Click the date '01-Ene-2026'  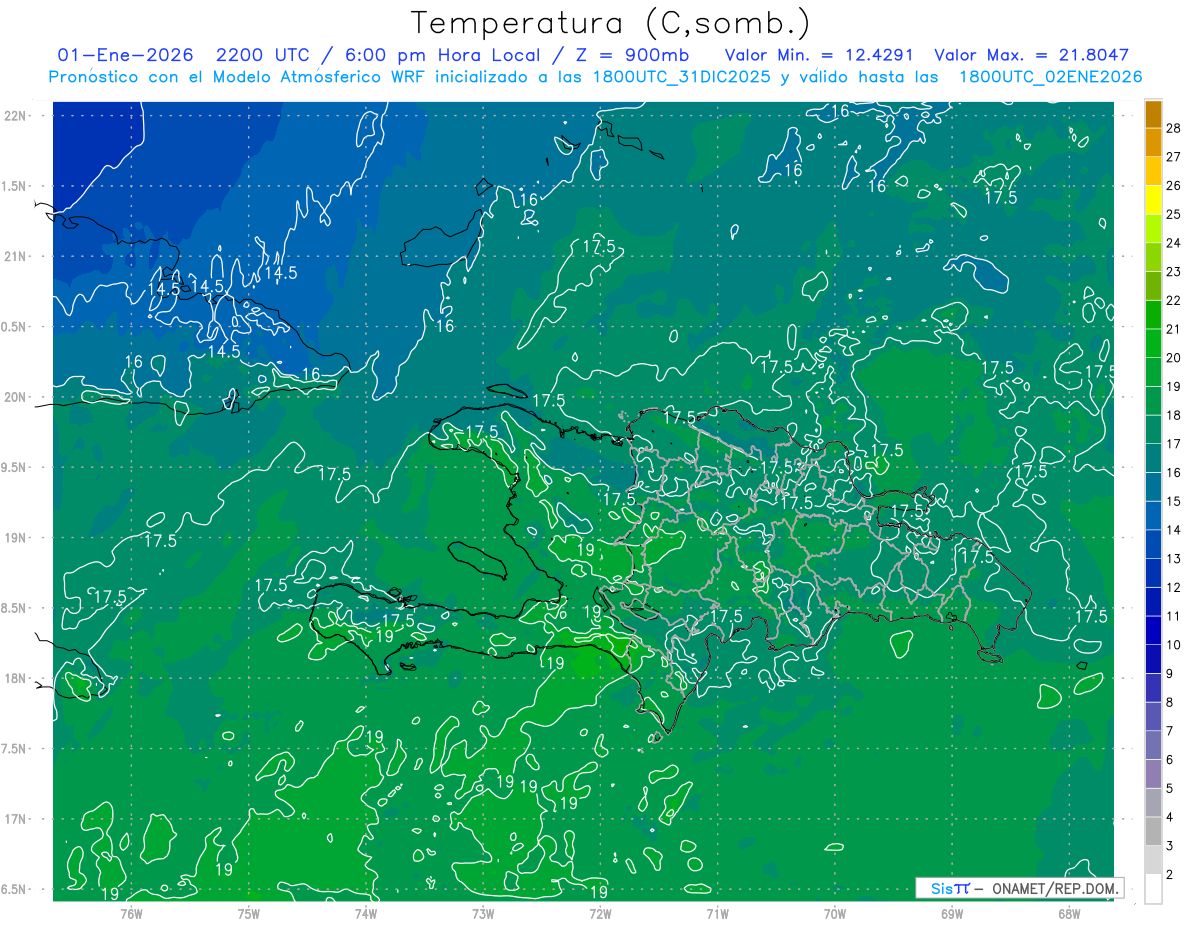125,55
